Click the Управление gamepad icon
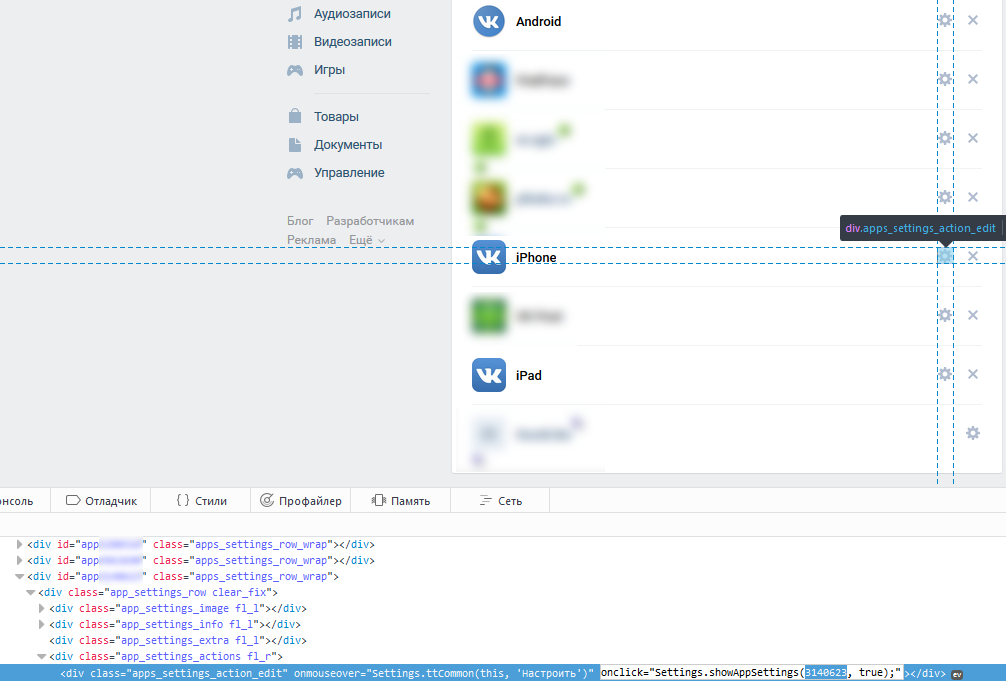 tap(294, 173)
